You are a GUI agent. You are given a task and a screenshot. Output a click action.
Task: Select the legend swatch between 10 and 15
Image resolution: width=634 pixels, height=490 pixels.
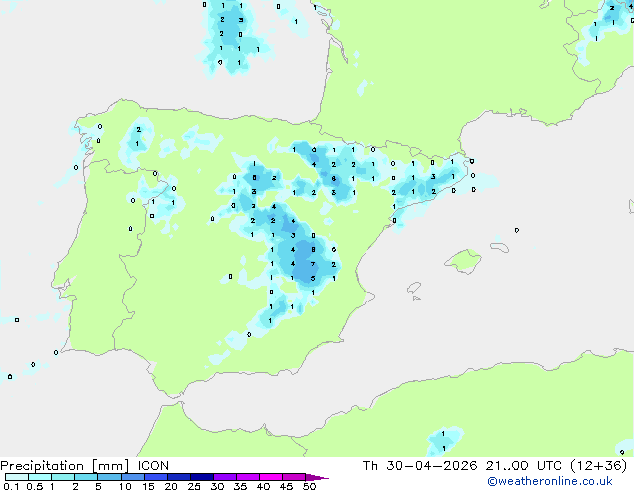[x=132, y=477]
